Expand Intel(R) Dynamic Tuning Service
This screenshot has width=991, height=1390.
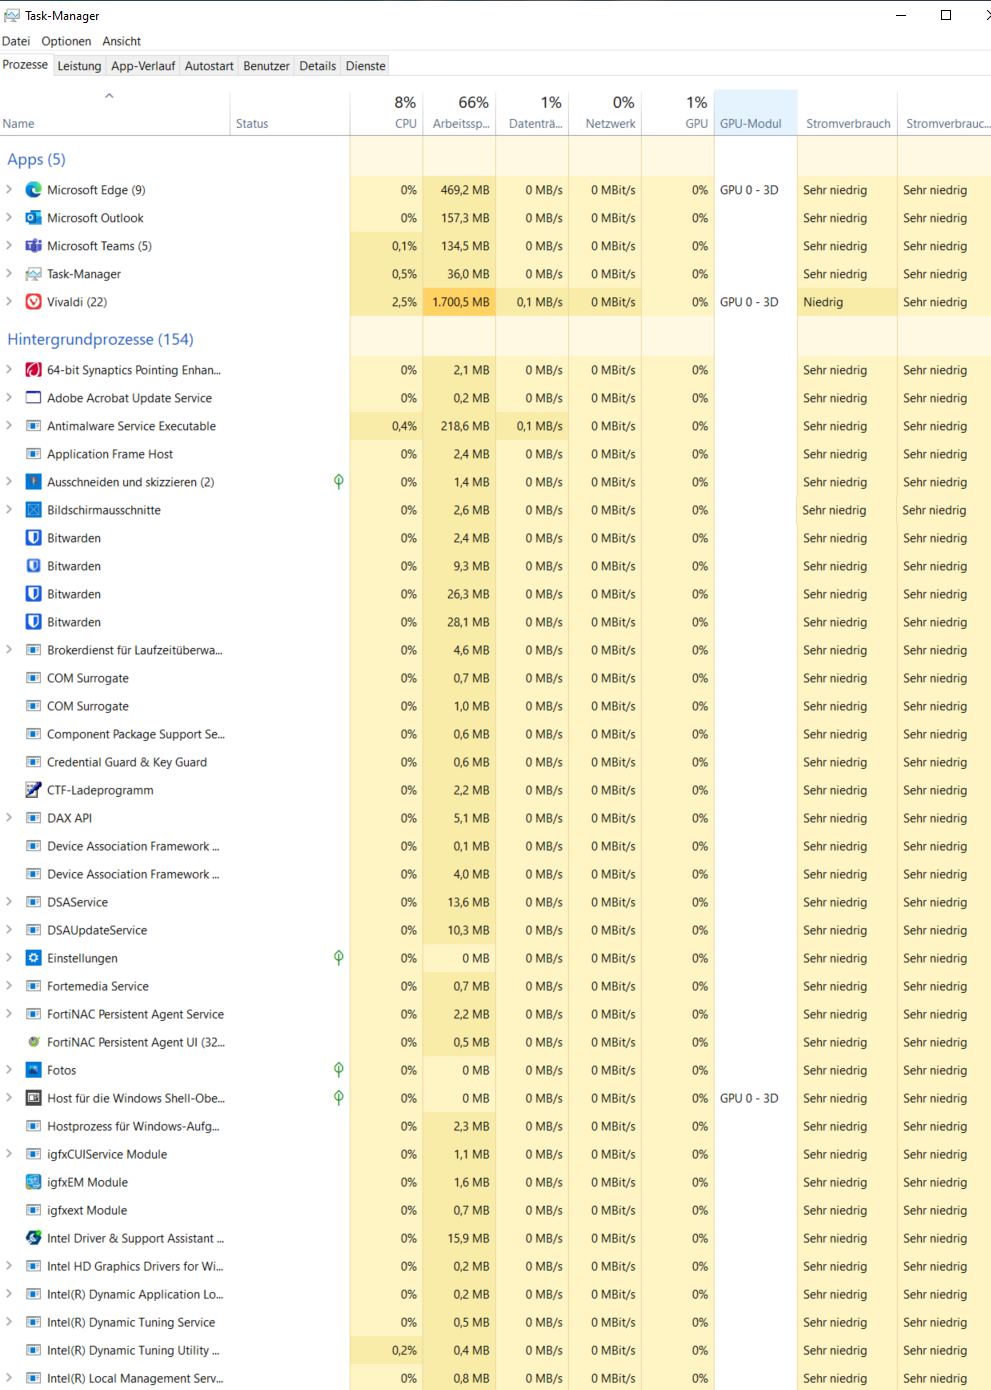pyautogui.click(x=9, y=1321)
